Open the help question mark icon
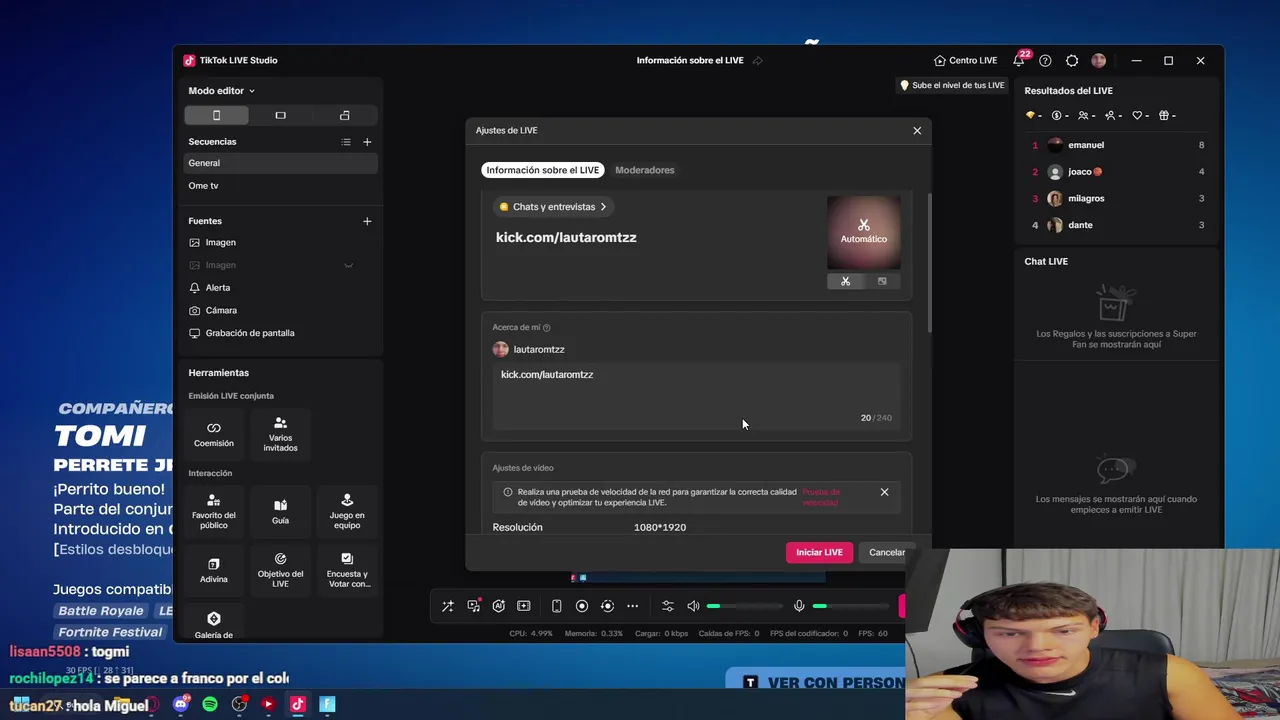The image size is (1280, 720). tap(1045, 60)
